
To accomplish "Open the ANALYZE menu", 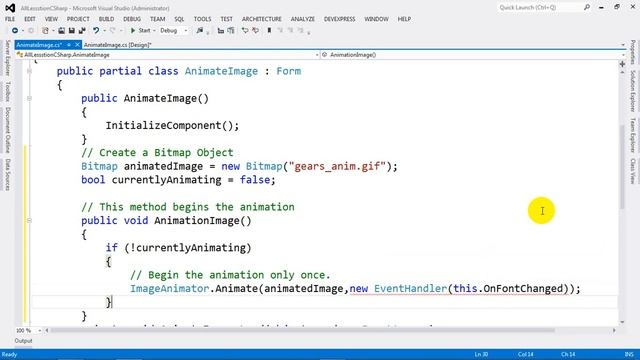I will pos(303,19).
